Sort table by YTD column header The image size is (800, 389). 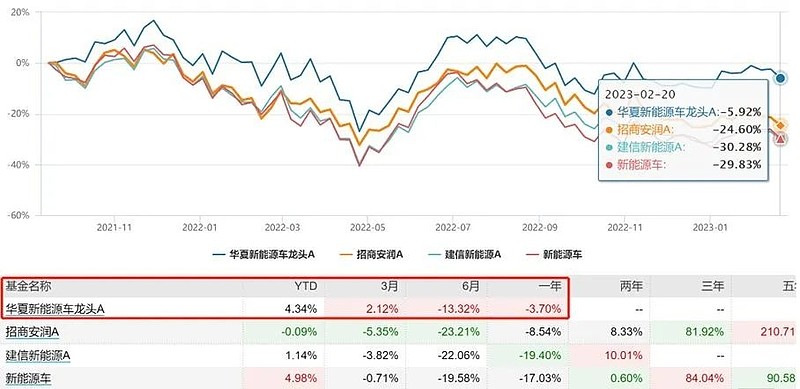[307, 286]
